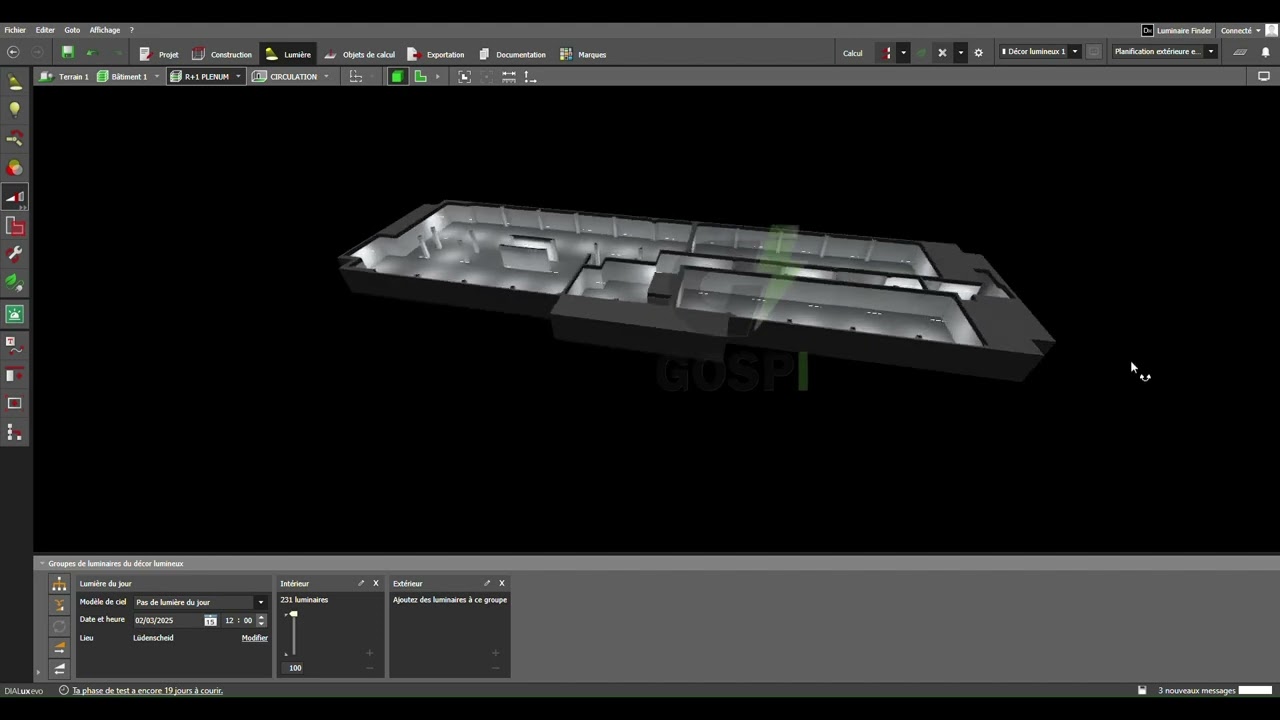
Task: Open the Connecté account dropdown
Action: 1240,30
